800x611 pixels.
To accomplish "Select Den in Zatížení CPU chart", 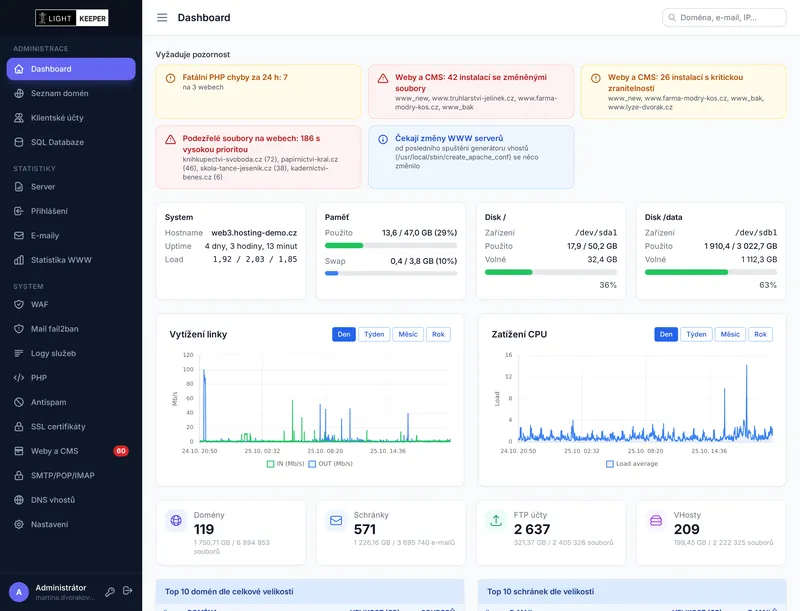I will pos(666,335).
